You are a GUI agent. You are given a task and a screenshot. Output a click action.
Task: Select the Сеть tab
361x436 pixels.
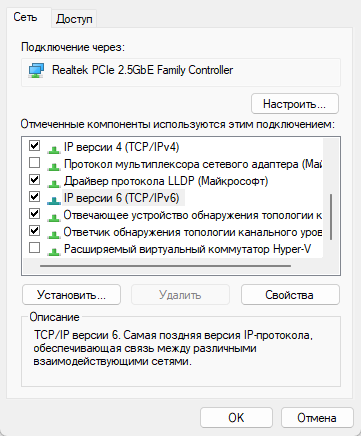(26, 17)
